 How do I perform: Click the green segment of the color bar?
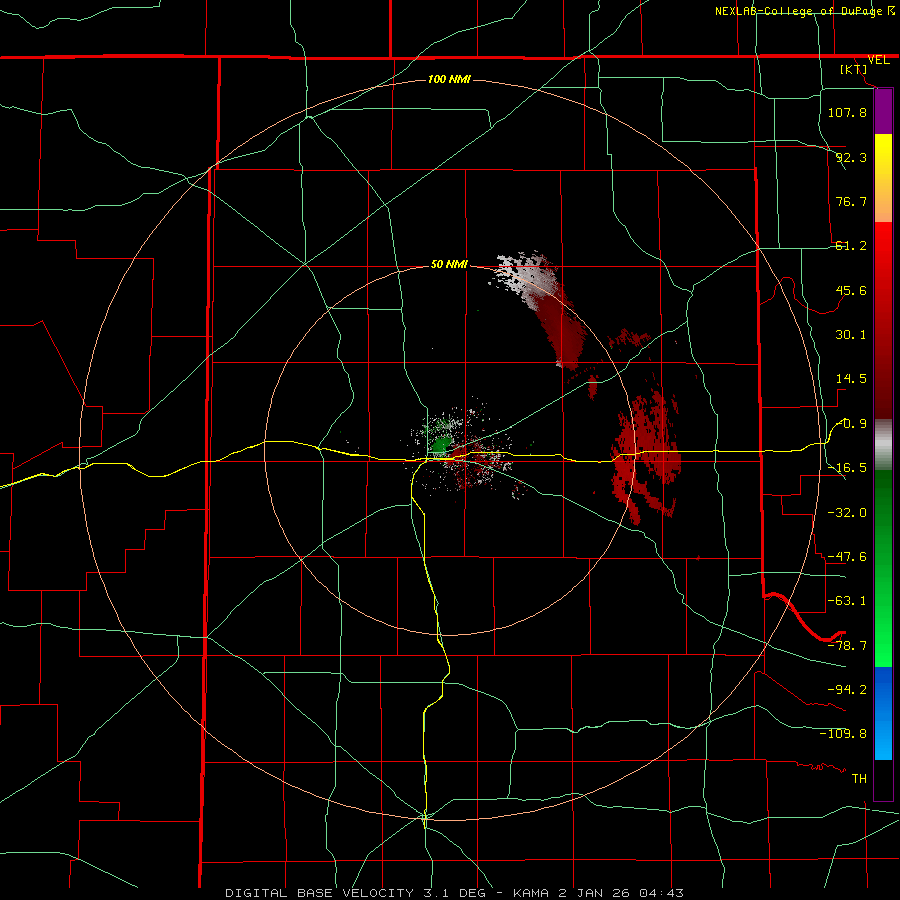click(x=883, y=568)
